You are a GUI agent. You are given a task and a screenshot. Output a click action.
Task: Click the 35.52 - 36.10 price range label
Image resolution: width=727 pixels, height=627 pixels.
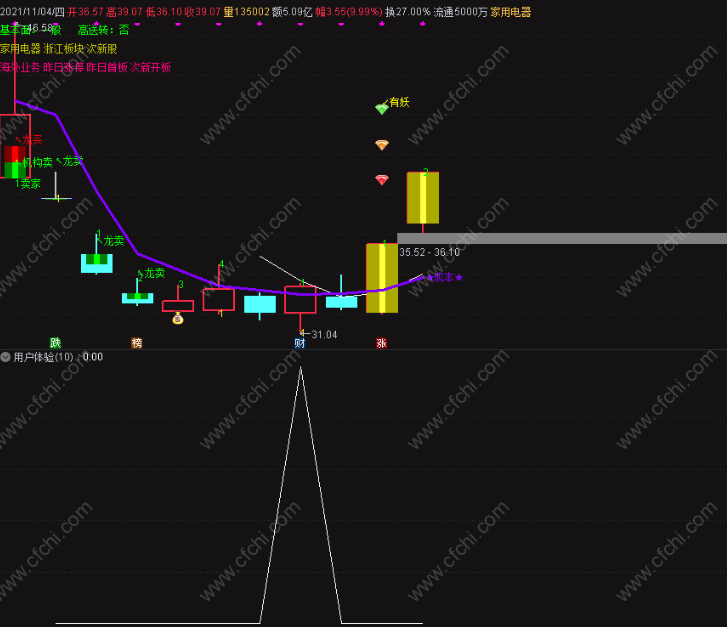[x=429, y=252]
